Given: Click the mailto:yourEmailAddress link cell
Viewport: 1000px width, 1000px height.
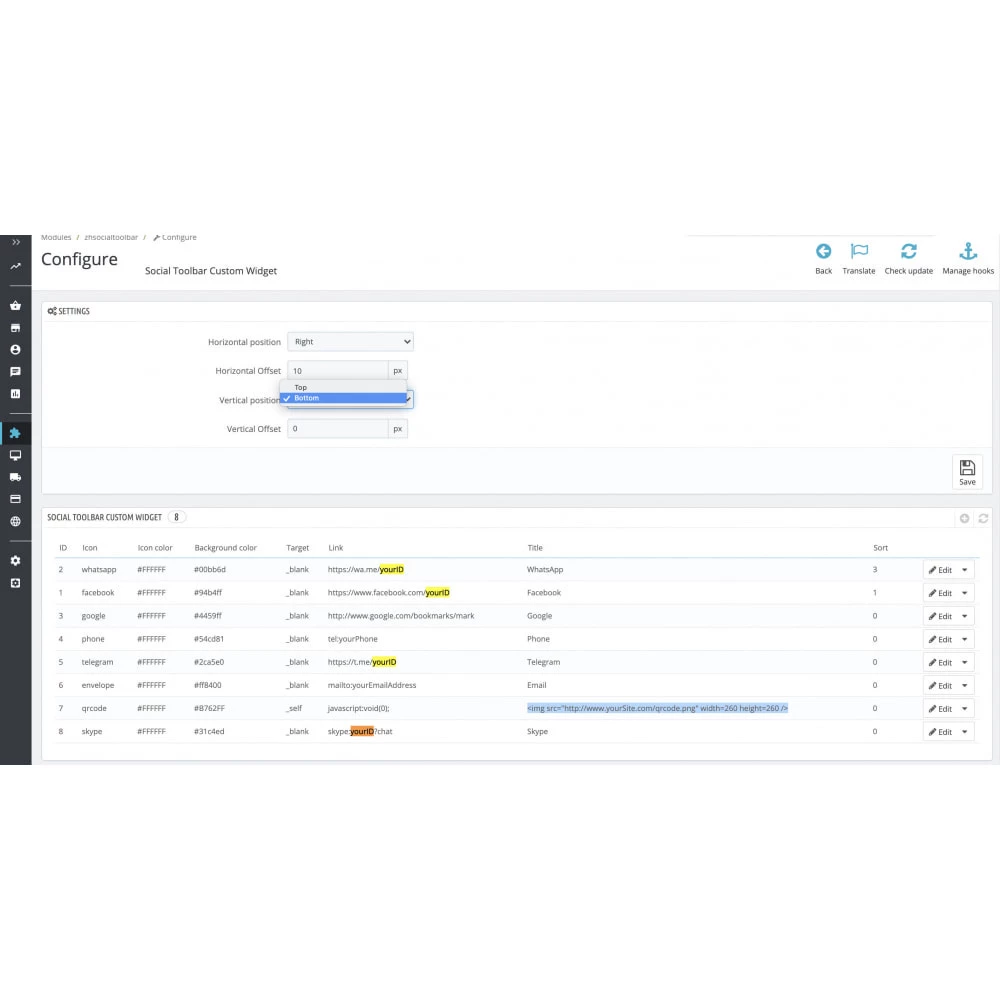Looking at the screenshot, I should (x=372, y=685).
